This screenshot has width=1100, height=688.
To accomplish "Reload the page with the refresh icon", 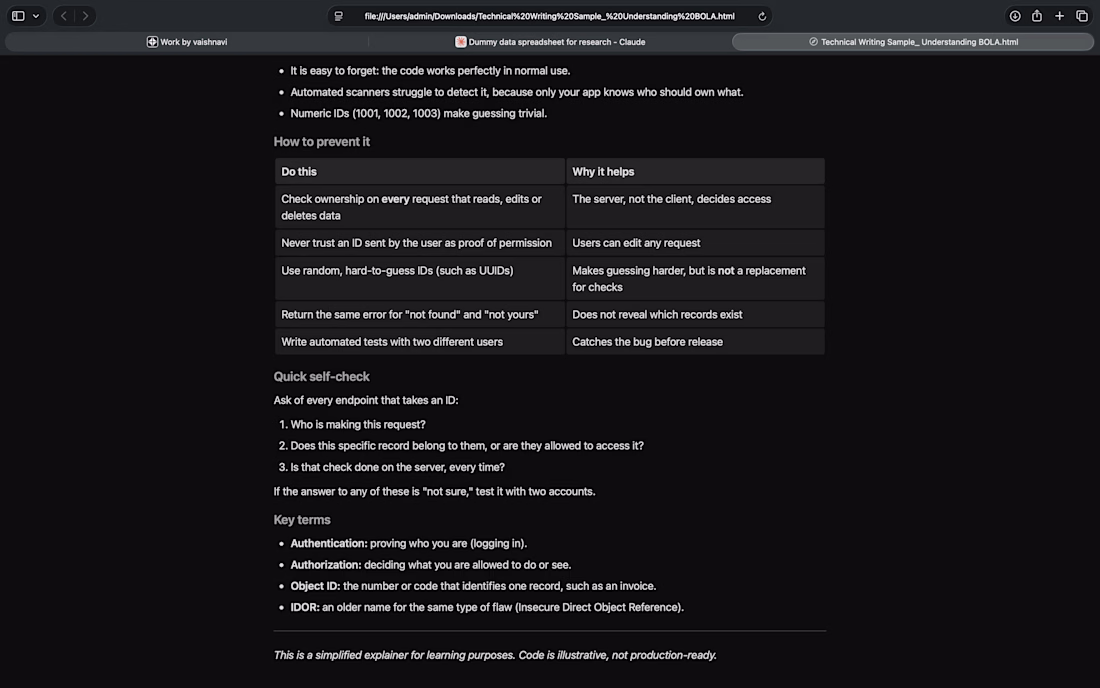I will [x=762, y=16].
